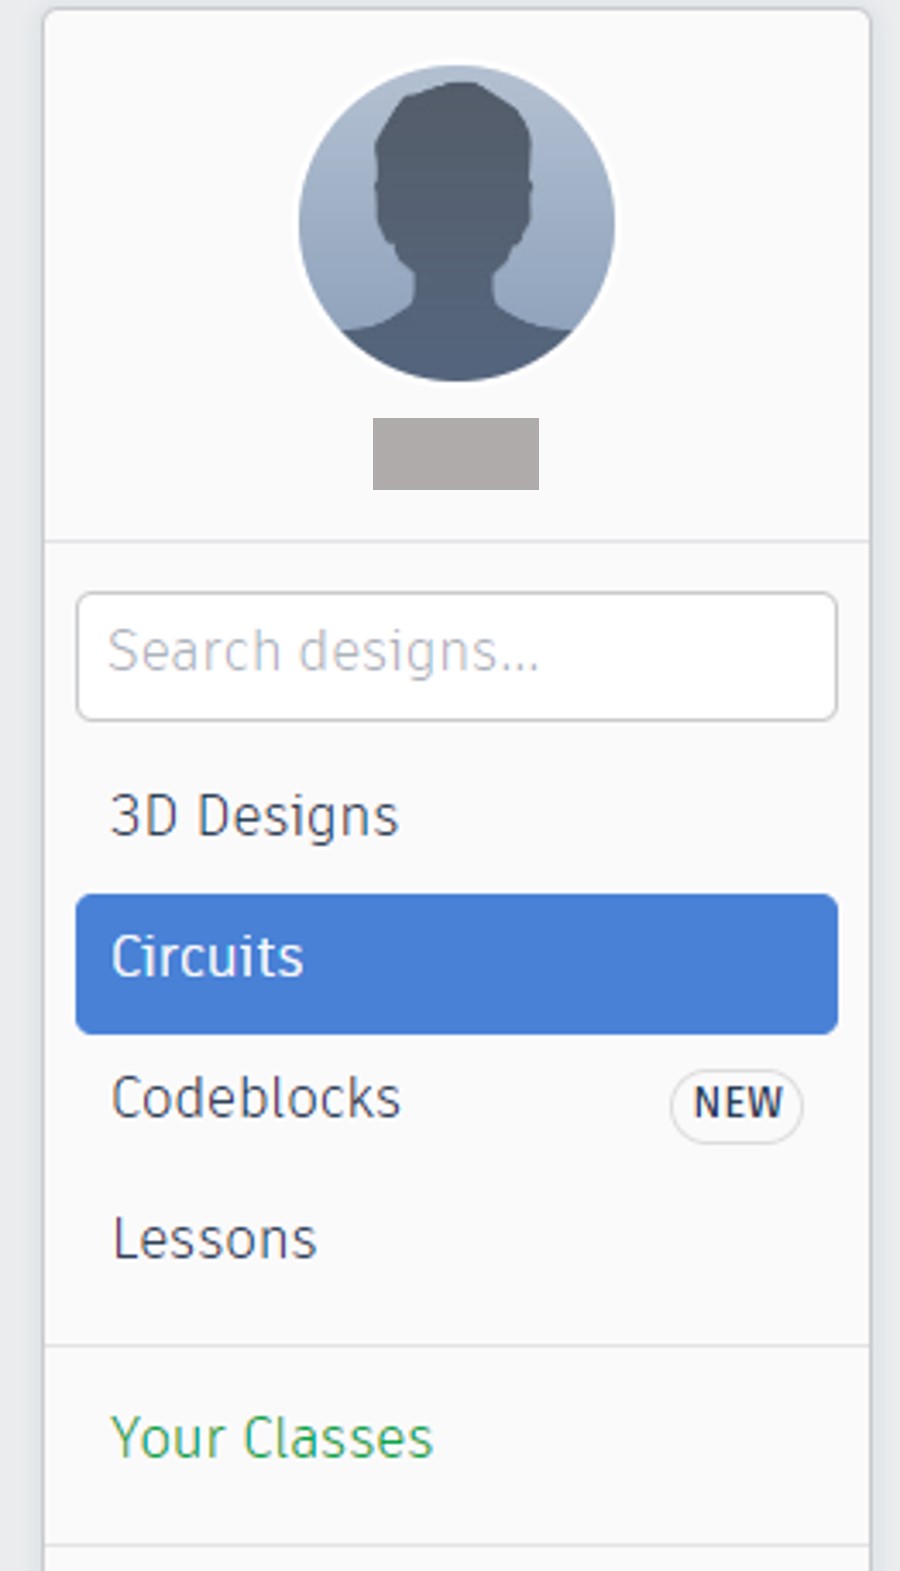The height and width of the screenshot is (1571, 900).
Task: Open the profile via the circular avatar
Action: (x=456, y=223)
